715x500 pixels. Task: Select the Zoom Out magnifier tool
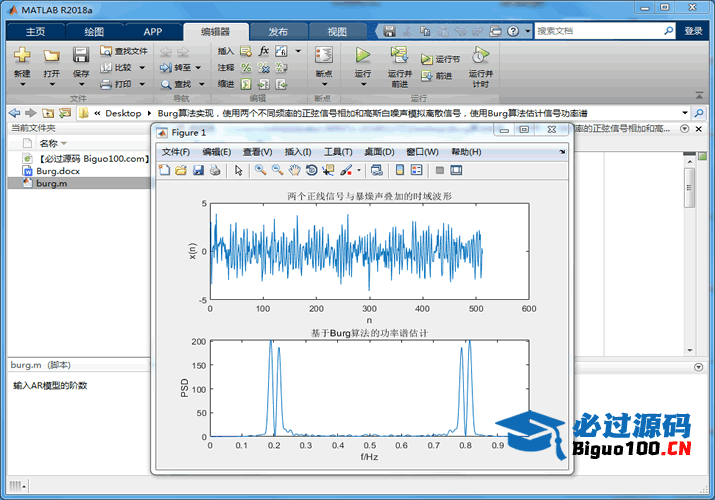pyautogui.click(x=277, y=170)
